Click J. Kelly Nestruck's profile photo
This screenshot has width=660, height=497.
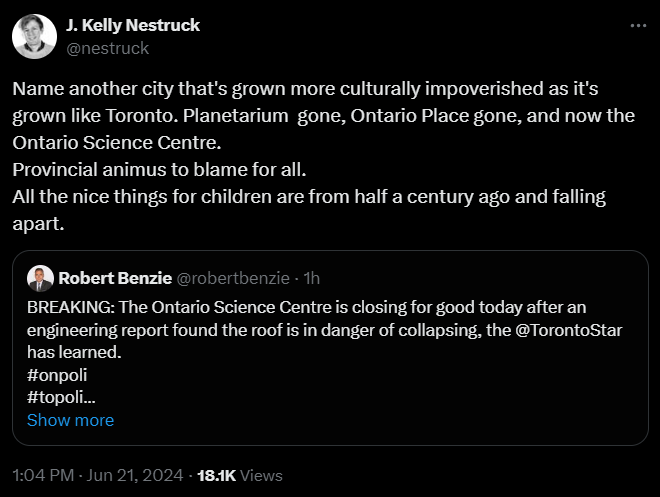pyautogui.click(x=33, y=37)
